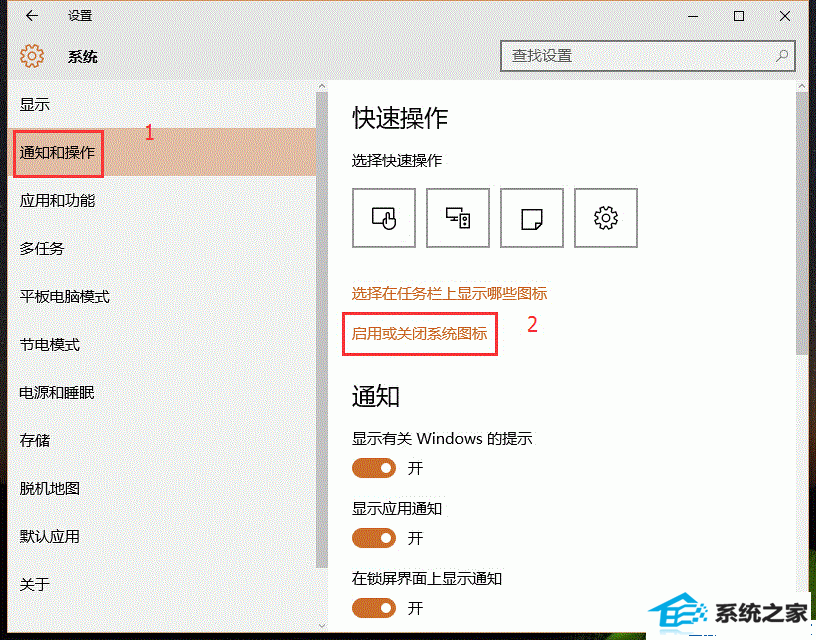Screen dimensions: 816x640
Task: Toggle 在锁屏界面上显示通知 off
Action: pos(375,608)
